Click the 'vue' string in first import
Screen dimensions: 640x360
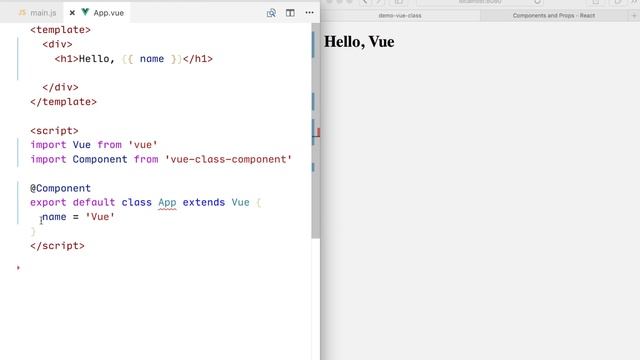pyautogui.click(x=142, y=145)
